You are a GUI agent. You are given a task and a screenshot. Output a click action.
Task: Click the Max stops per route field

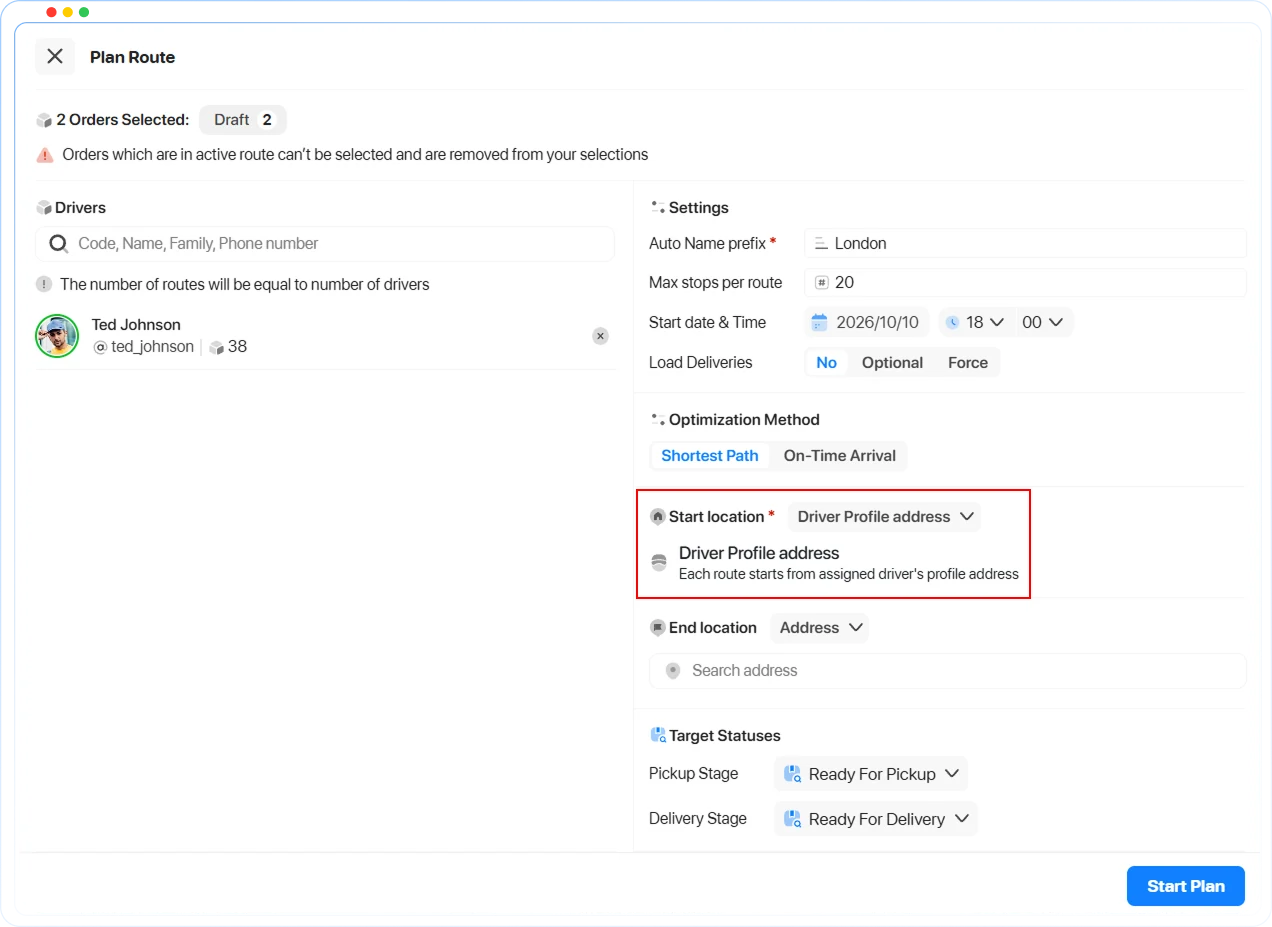coord(1026,283)
